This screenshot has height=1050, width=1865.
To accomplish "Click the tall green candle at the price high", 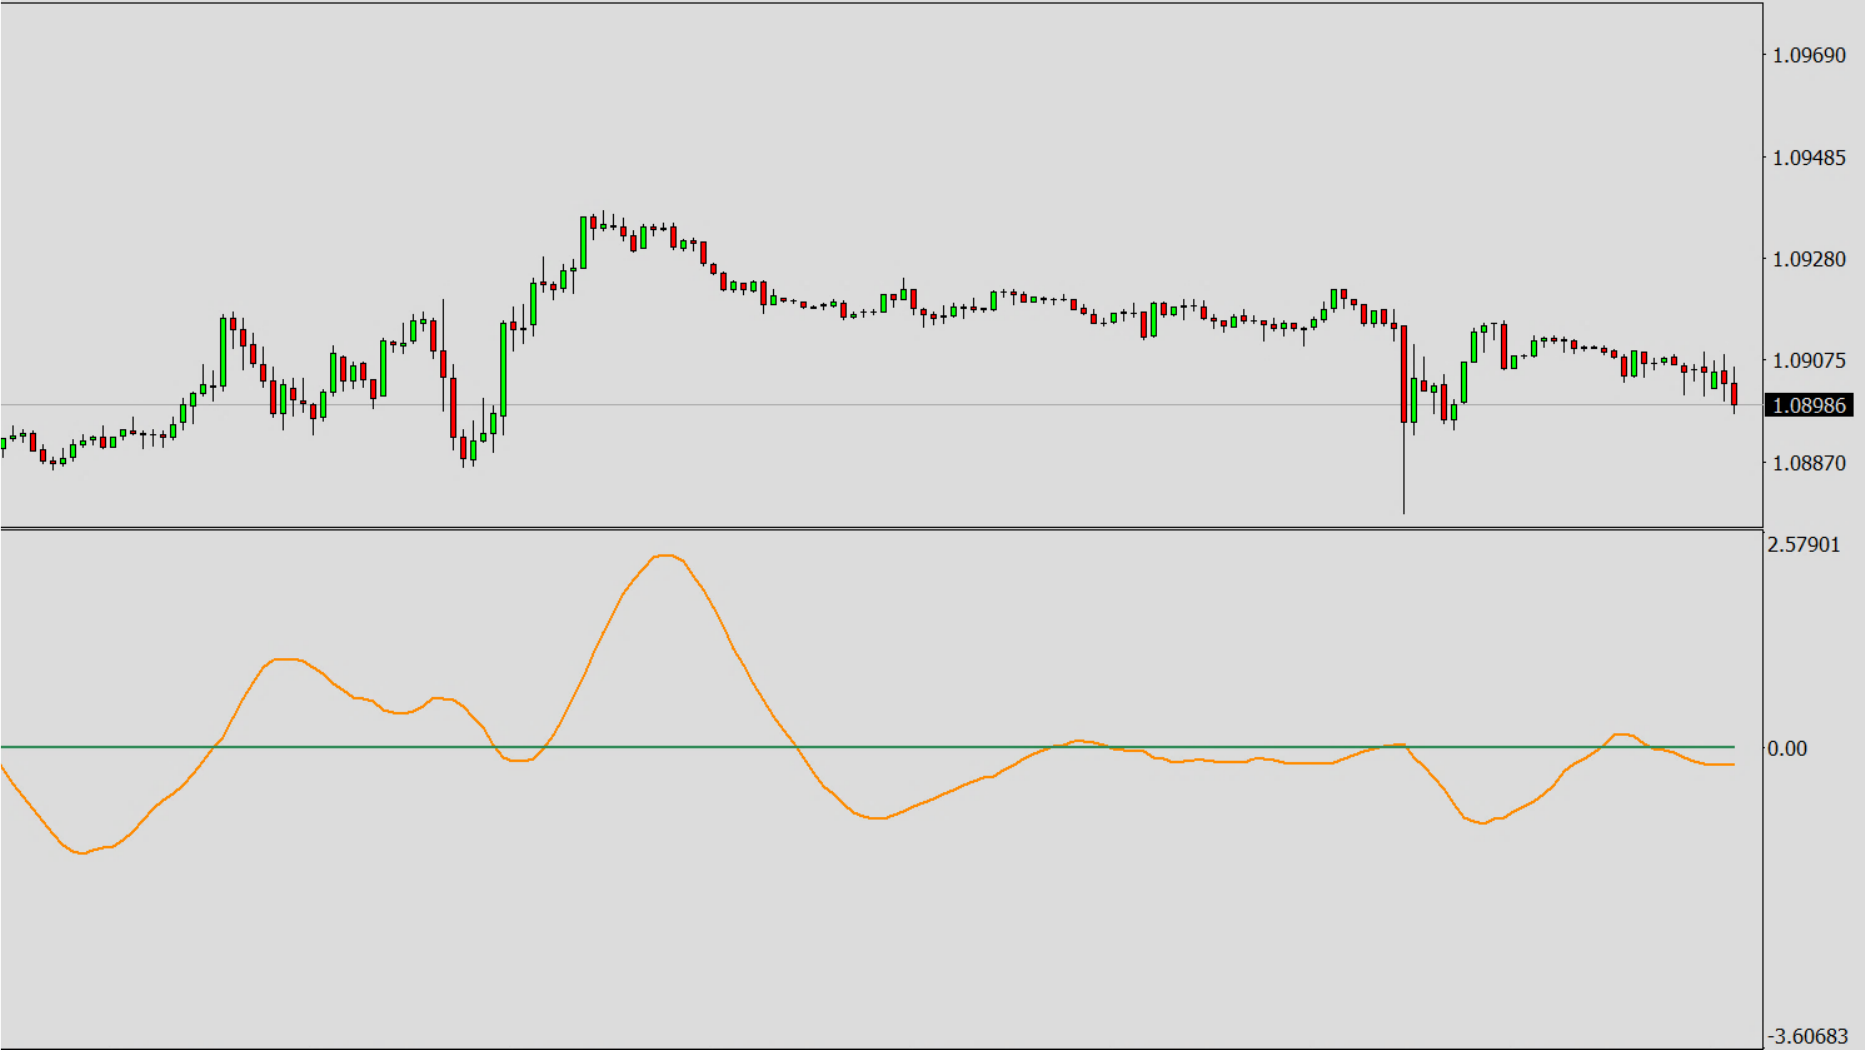I will coord(583,242).
